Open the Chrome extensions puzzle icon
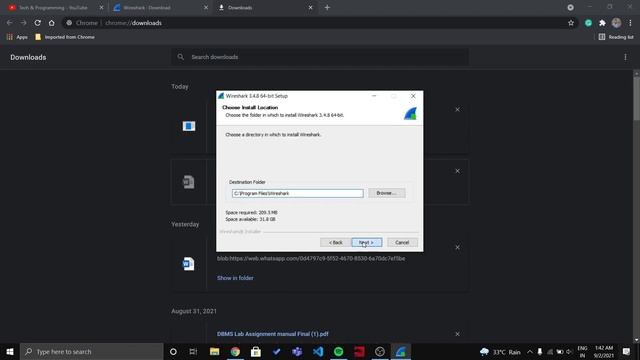Viewport: 640px width, 360px height. [x=602, y=23]
